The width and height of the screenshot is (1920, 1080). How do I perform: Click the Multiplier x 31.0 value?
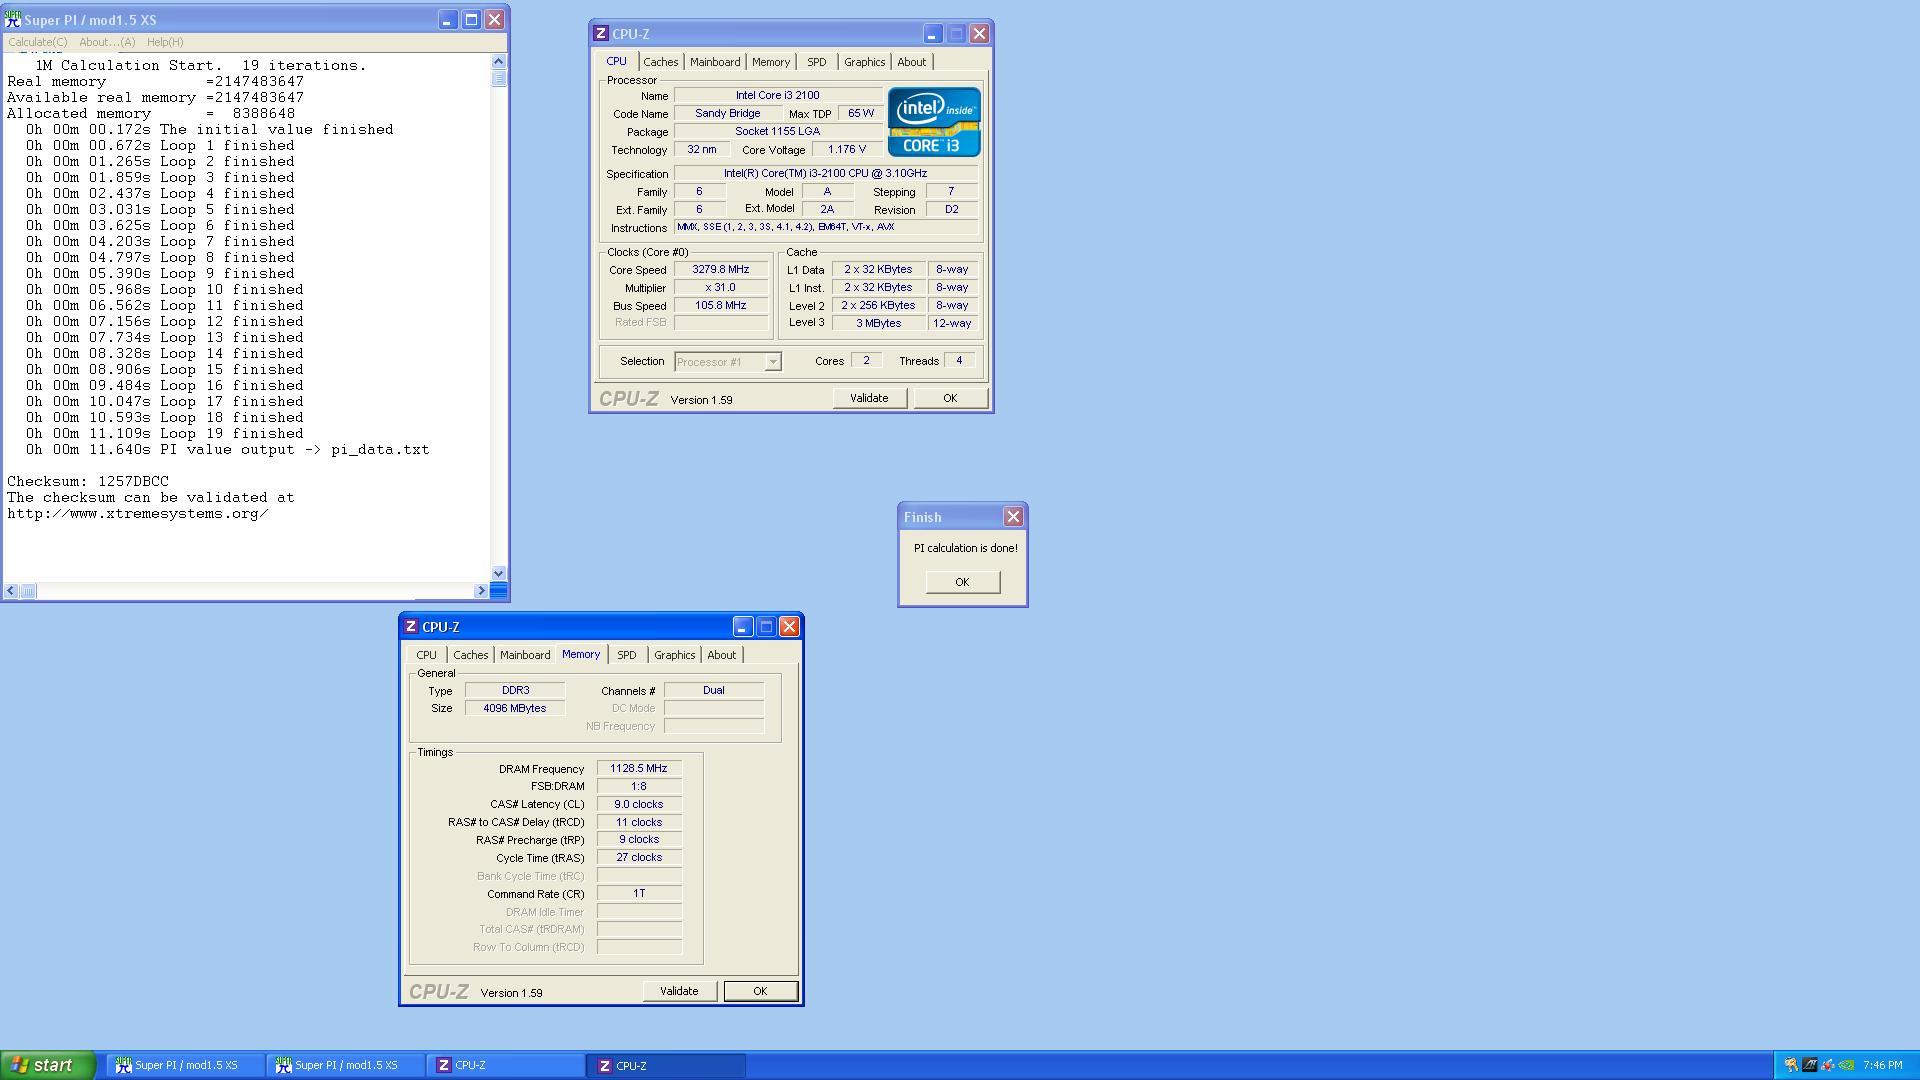[721, 288]
